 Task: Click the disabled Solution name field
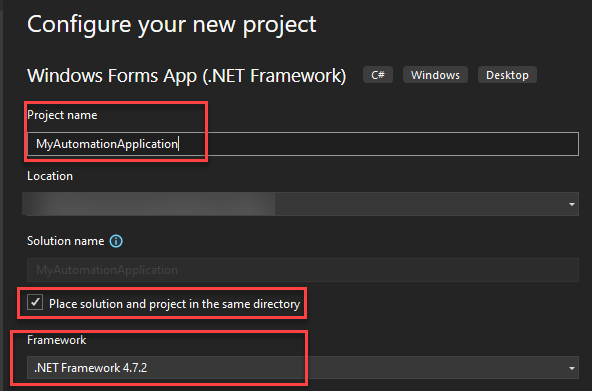pyautogui.click(x=303, y=270)
